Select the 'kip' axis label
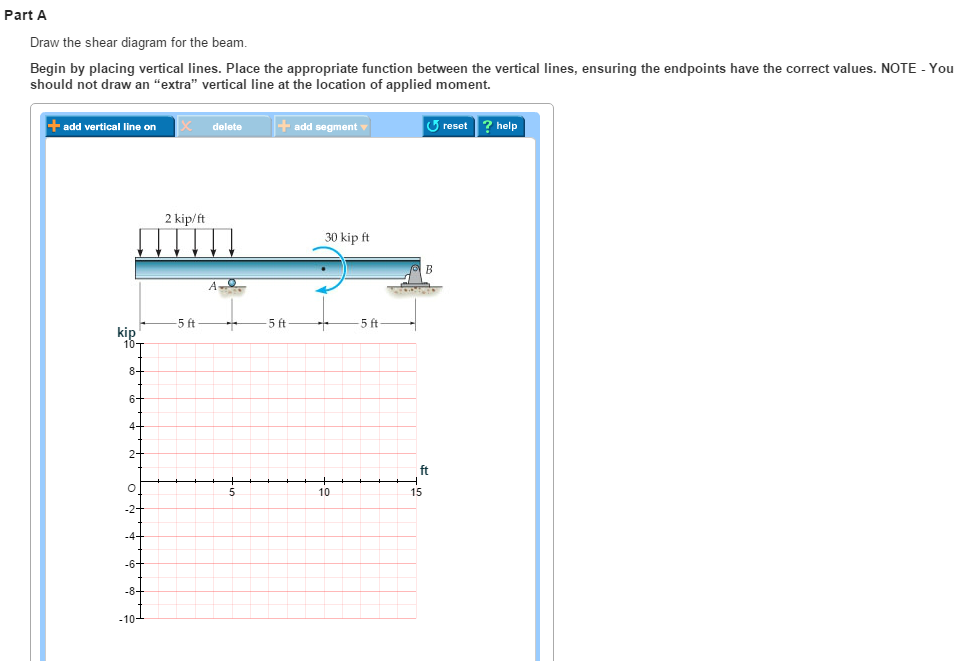Image resolution: width=978 pixels, height=661 pixels. (x=125, y=331)
